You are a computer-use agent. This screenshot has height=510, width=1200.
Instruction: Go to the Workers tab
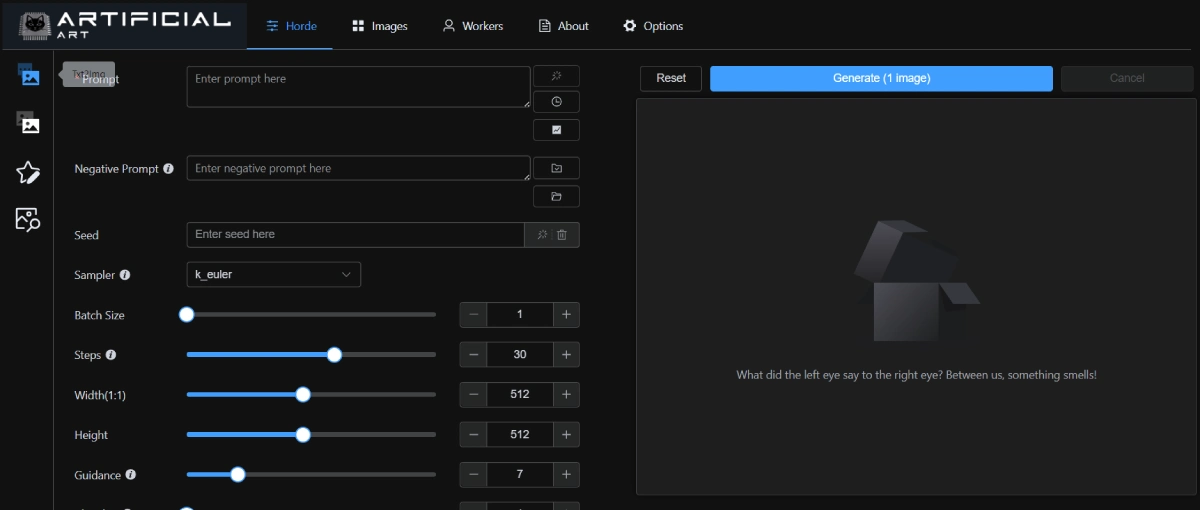click(473, 26)
